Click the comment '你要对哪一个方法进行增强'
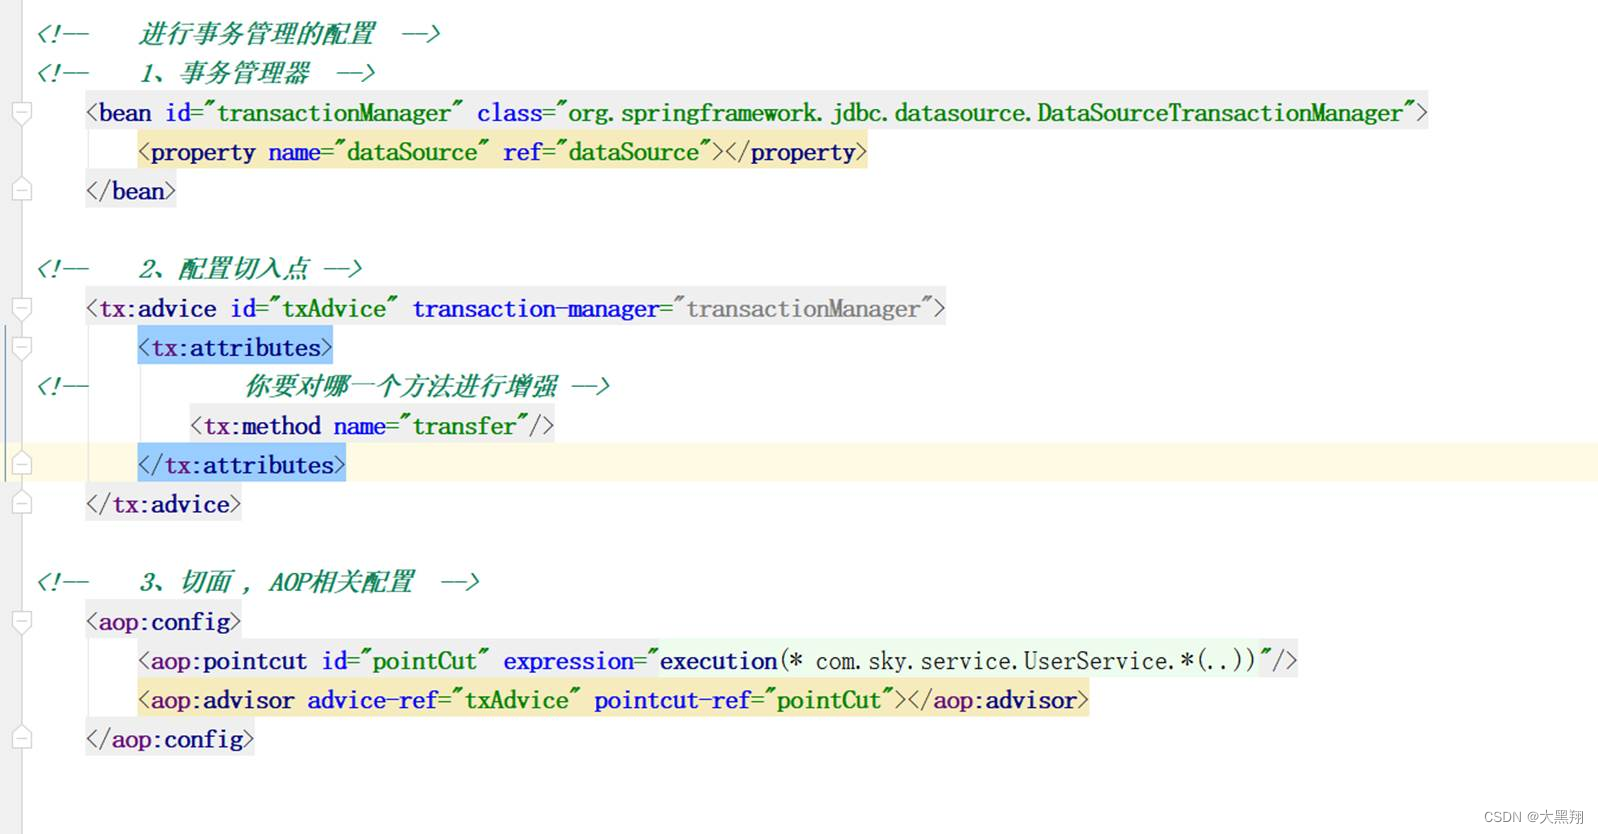 (x=402, y=386)
